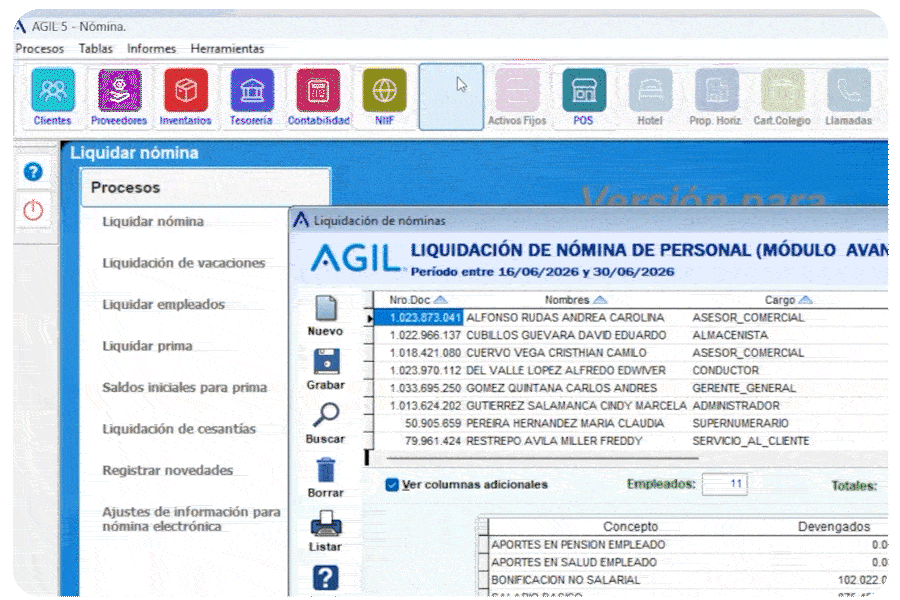
Task: Click APORTES EN PENSION EMPLEADO concept row
Action: click(x=687, y=544)
